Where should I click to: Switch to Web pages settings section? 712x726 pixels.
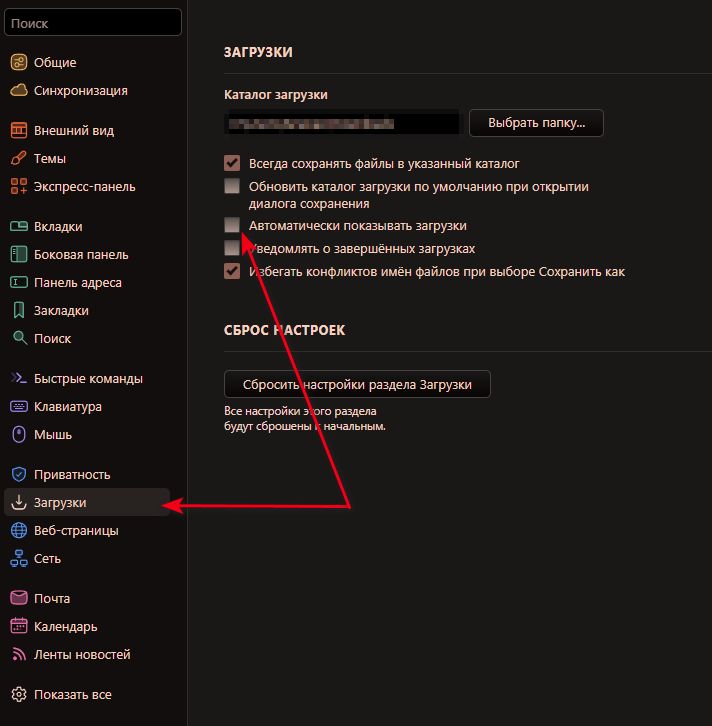76,531
